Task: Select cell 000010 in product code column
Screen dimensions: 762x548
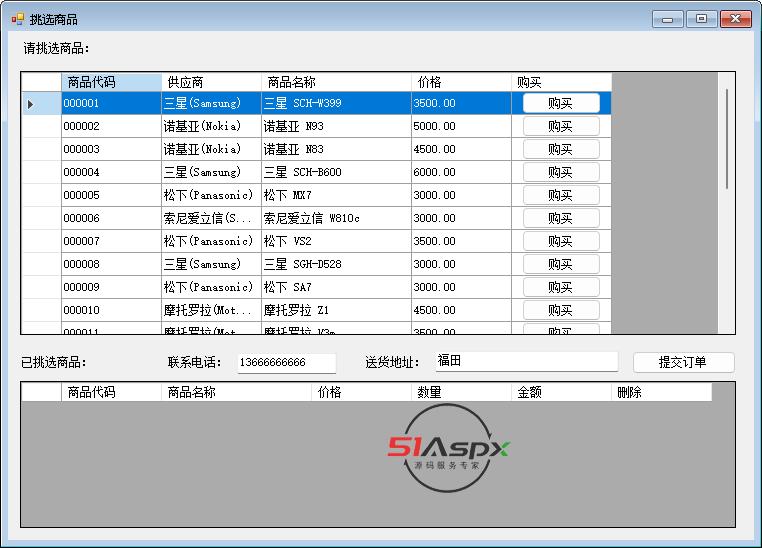Action: click(x=111, y=310)
